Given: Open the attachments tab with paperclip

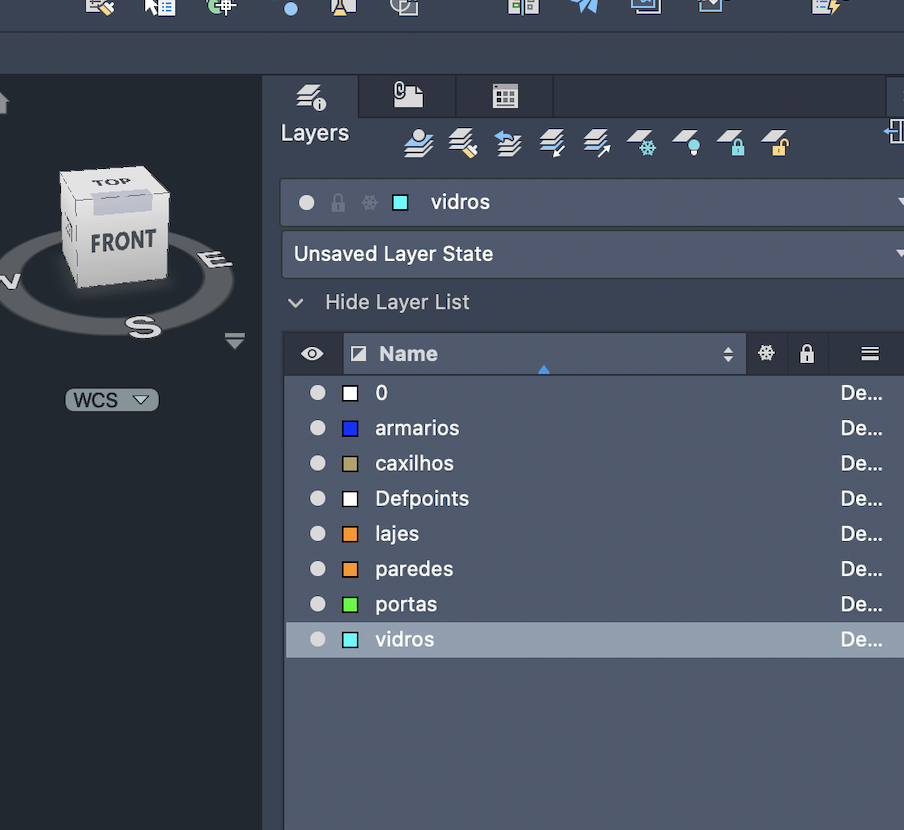Looking at the screenshot, I should point(407,97).
